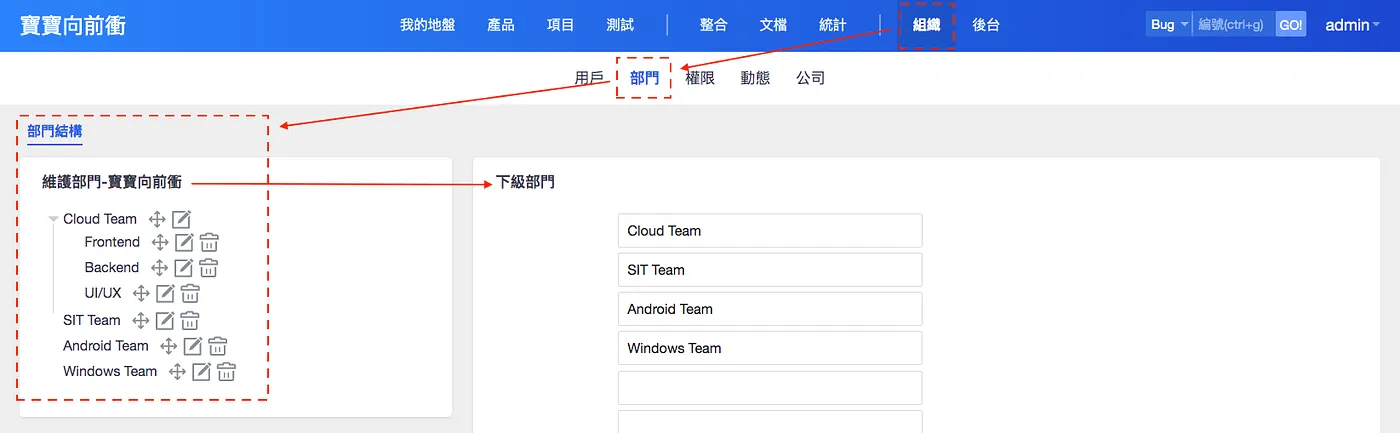1400x433 pixels.
Task: Select Frontend in department tree
Action: (x=112, y=242)
